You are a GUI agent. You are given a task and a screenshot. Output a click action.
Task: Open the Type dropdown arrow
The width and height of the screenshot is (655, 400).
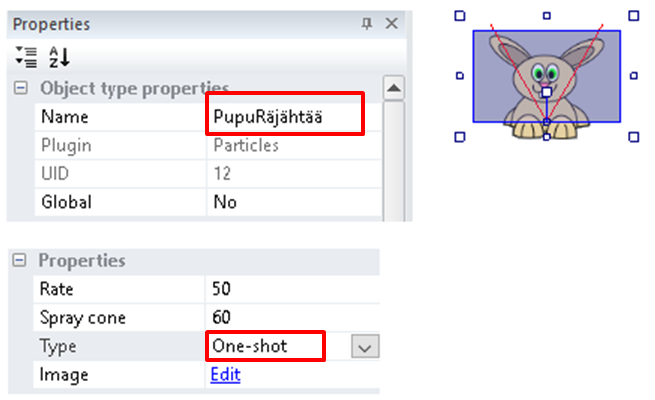point(365,347)
